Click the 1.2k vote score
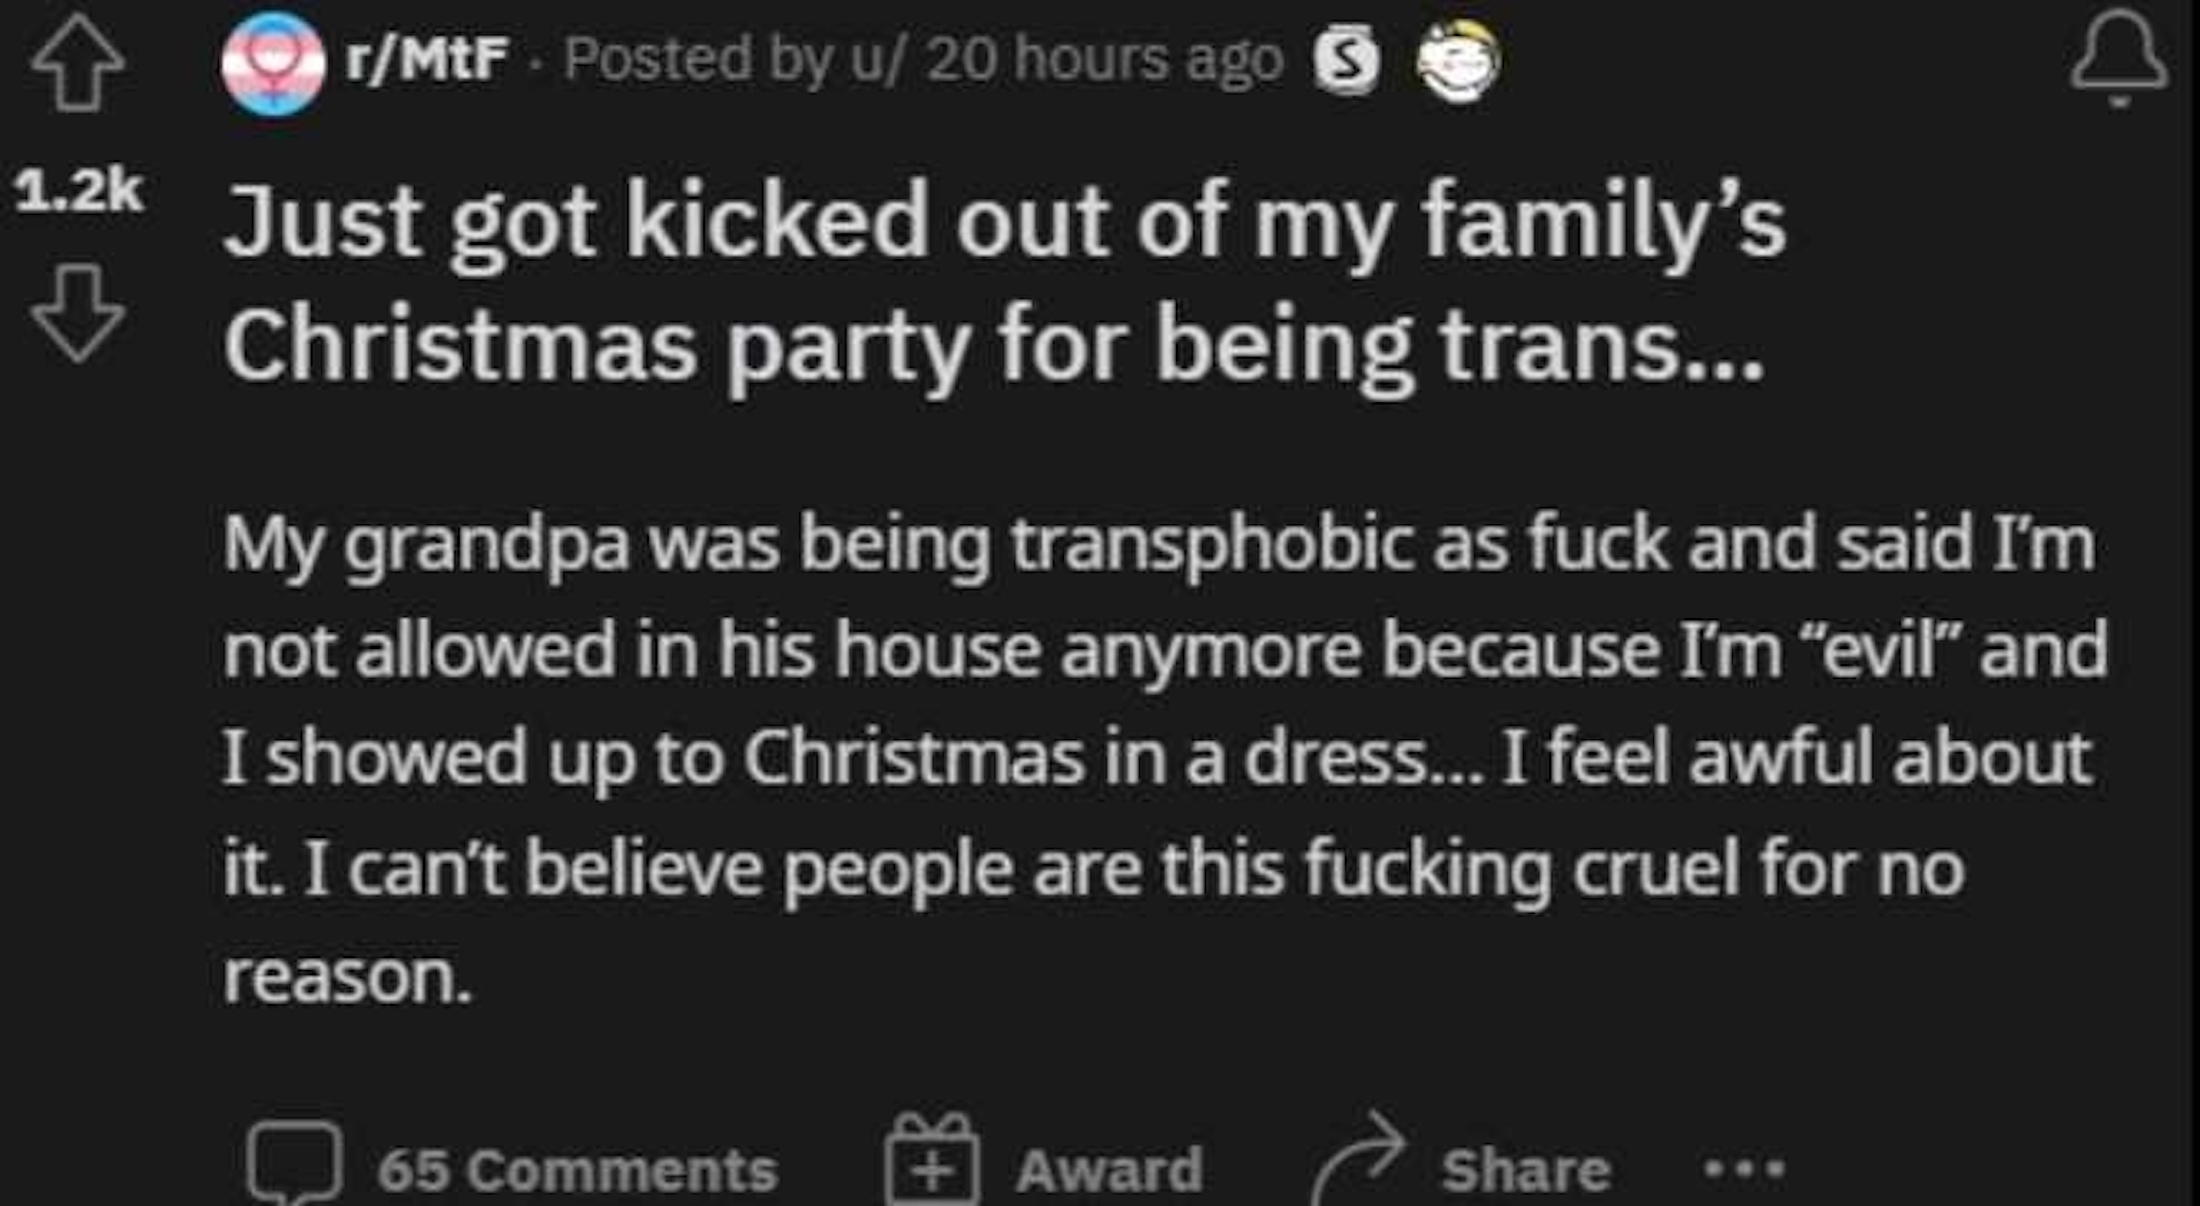This screenshot has width=2200, height=1206. point(78,190)
